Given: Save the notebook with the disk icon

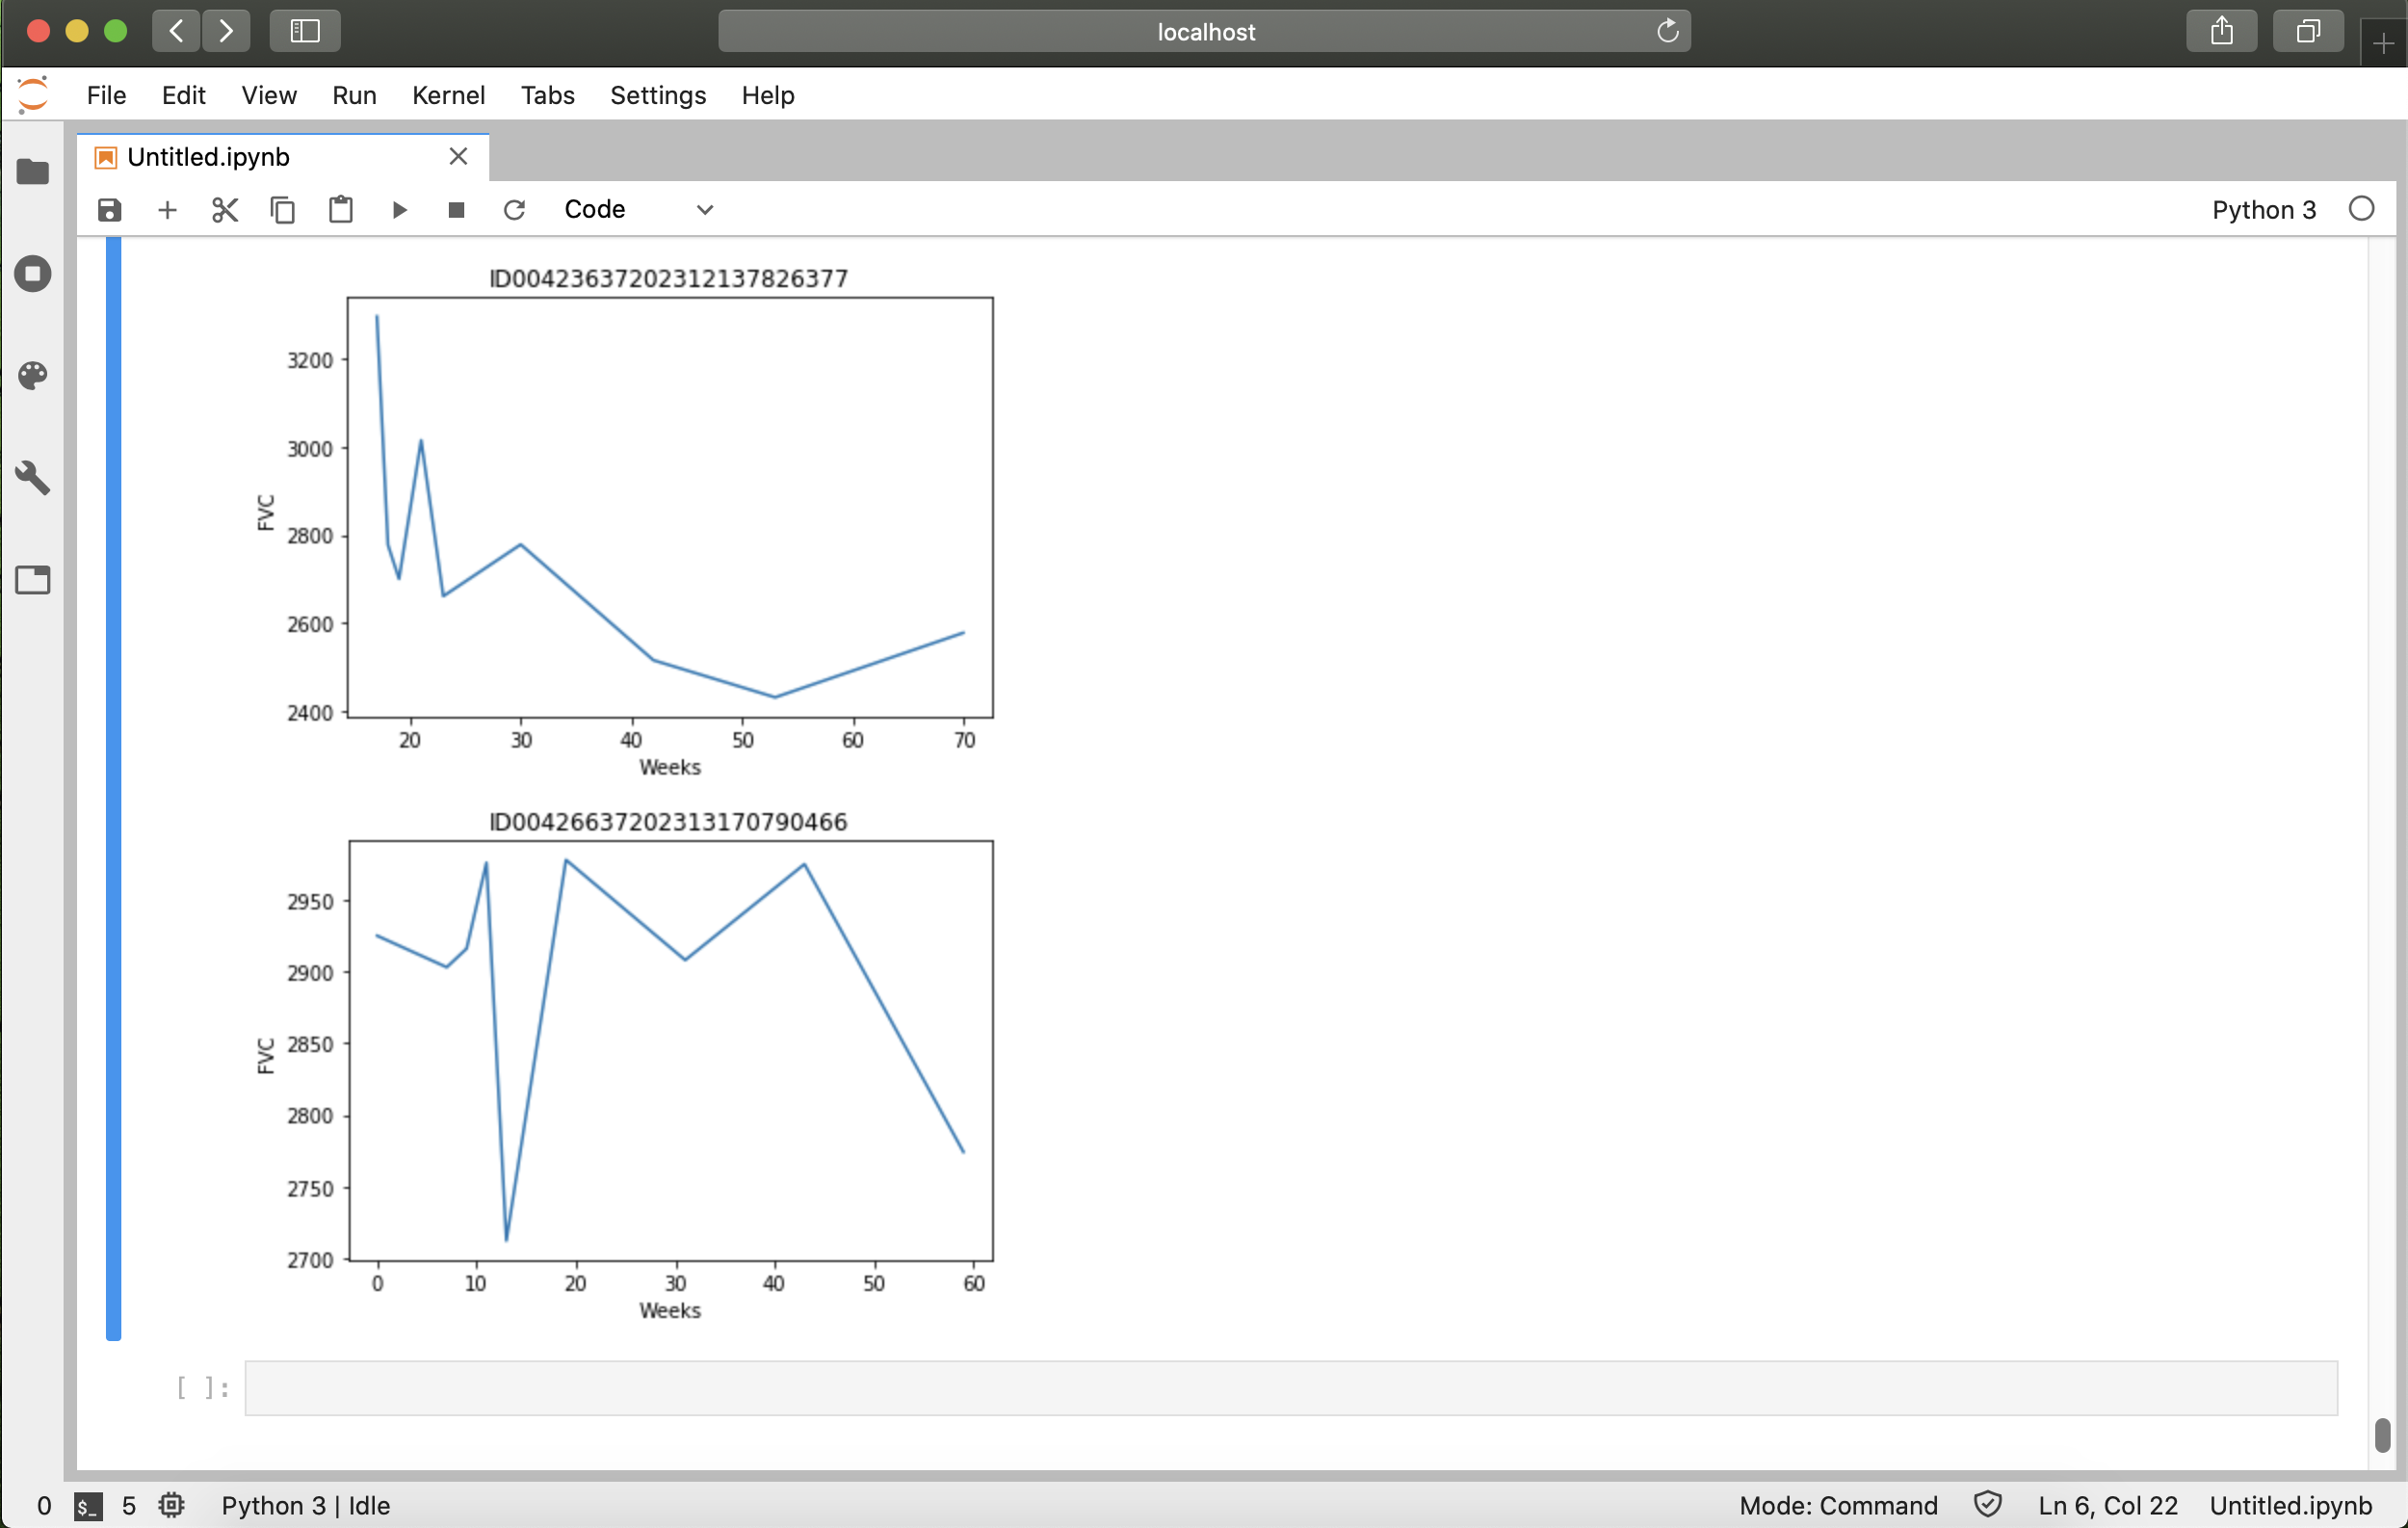Looking at the screenshot, I should [109, 210].
